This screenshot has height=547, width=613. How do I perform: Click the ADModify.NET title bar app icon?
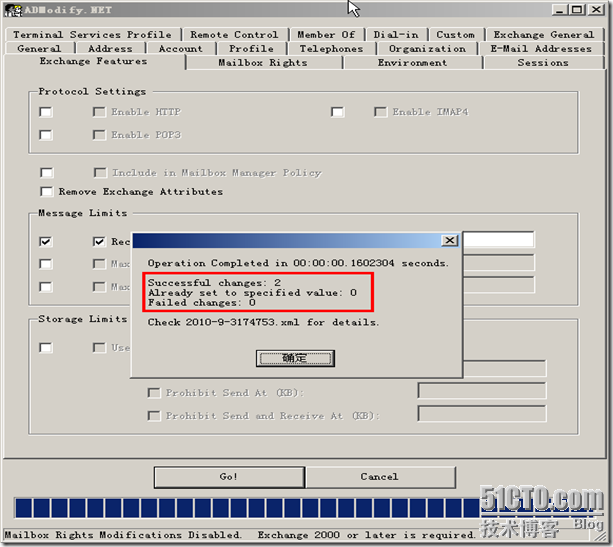click(13, 10)
